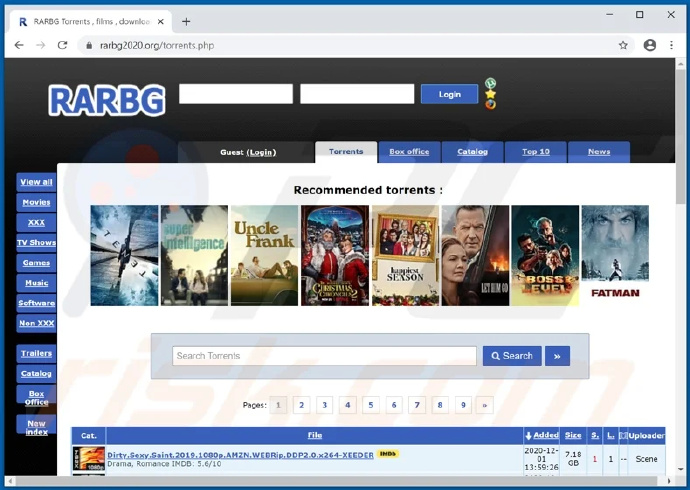Open Dirty.Sexy.Saint torrent file link
The image size is (690, 490).
240,455
